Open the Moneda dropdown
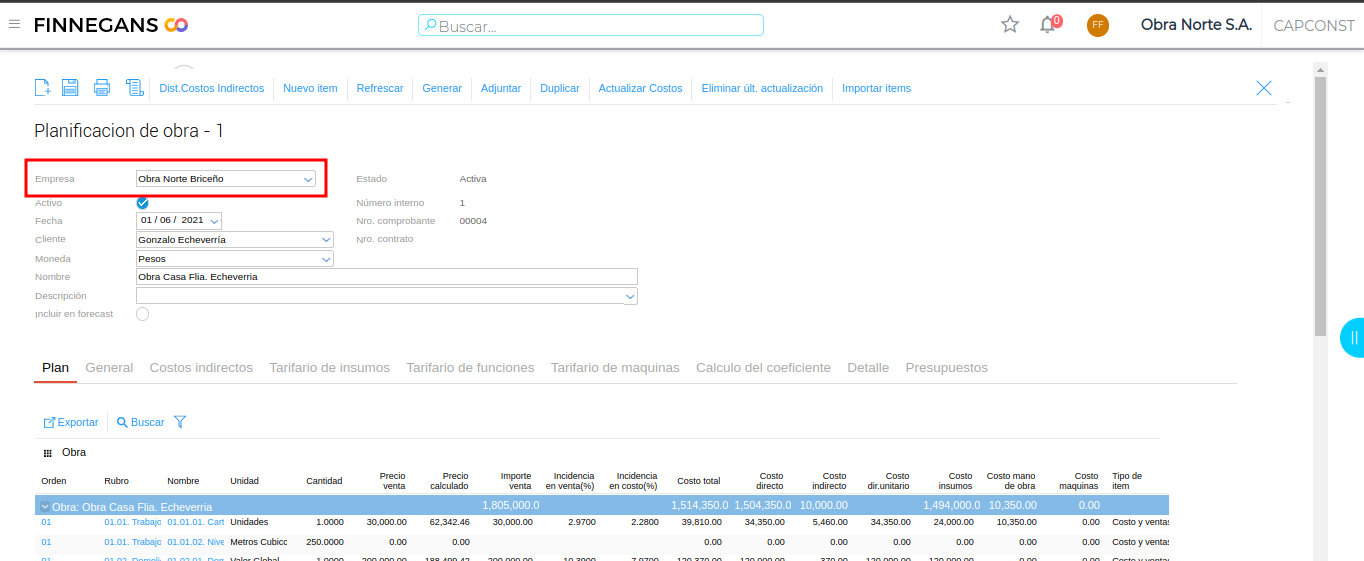The image size is (1364, 561). coord(326,259)
